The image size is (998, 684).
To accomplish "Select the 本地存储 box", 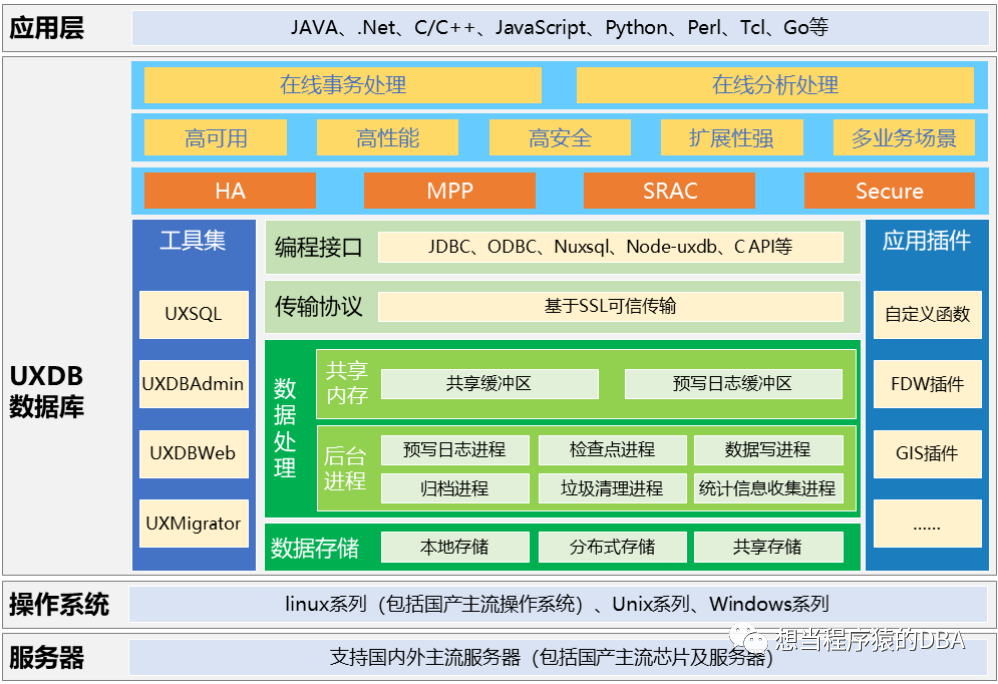I will point(455,547).
